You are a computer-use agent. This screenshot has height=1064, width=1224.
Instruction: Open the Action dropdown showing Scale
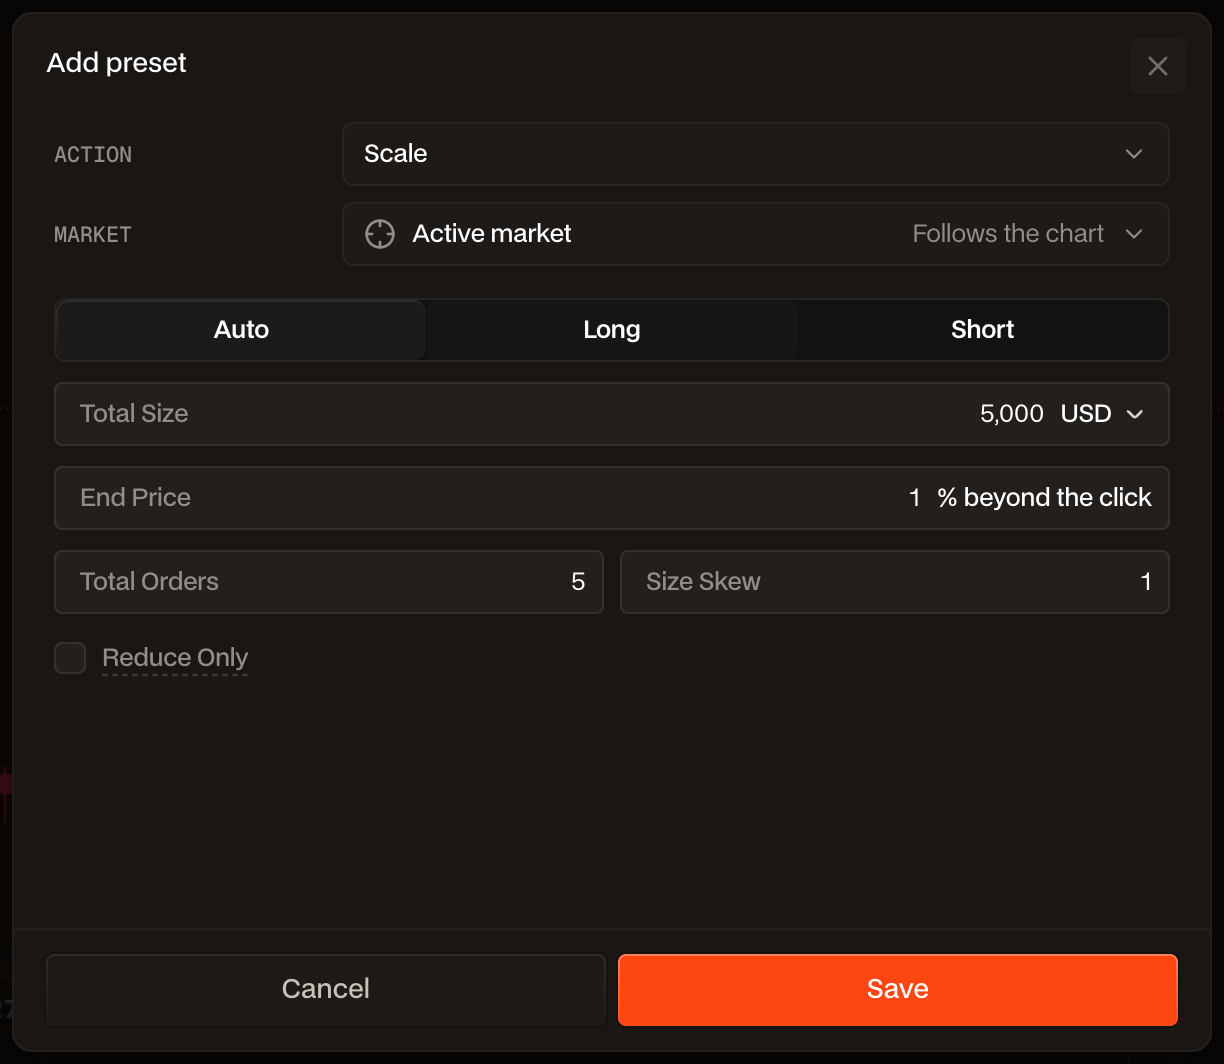pos(755,154)
